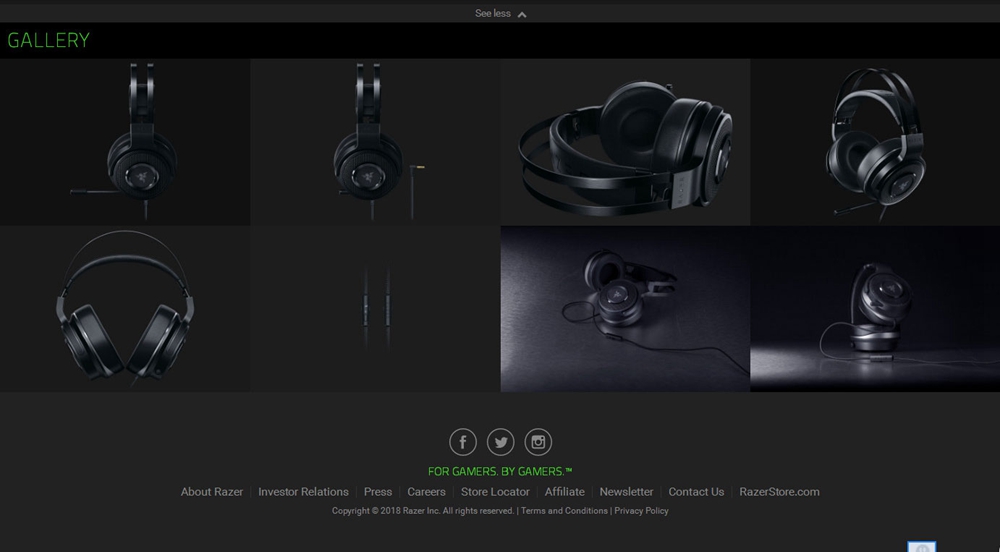Visit the RazerStore.com link

click(779, 492)
